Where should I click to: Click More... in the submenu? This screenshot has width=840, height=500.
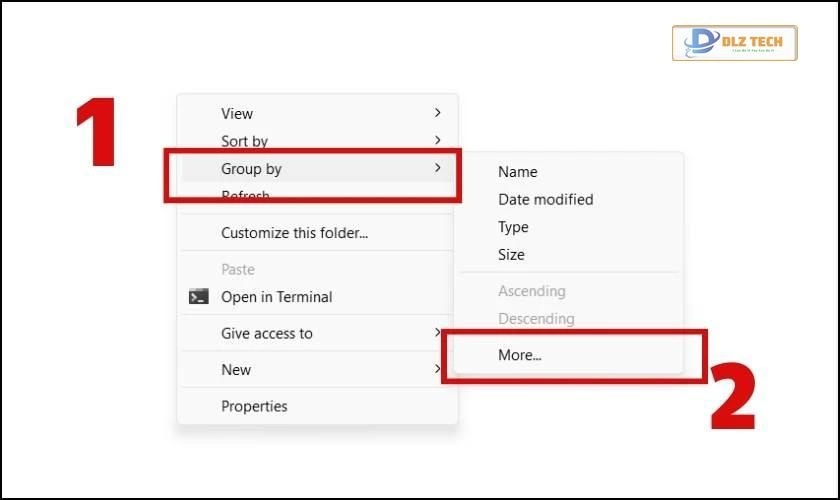(520, 355)
